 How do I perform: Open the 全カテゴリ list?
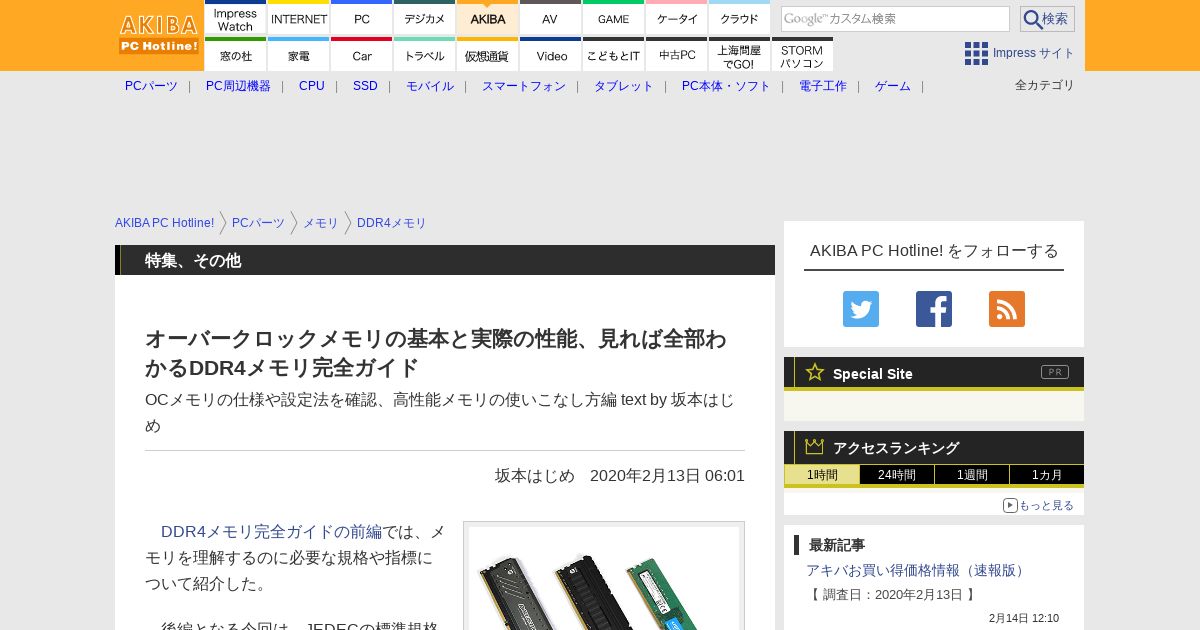pyautogui.click(x=1045, y=85)
